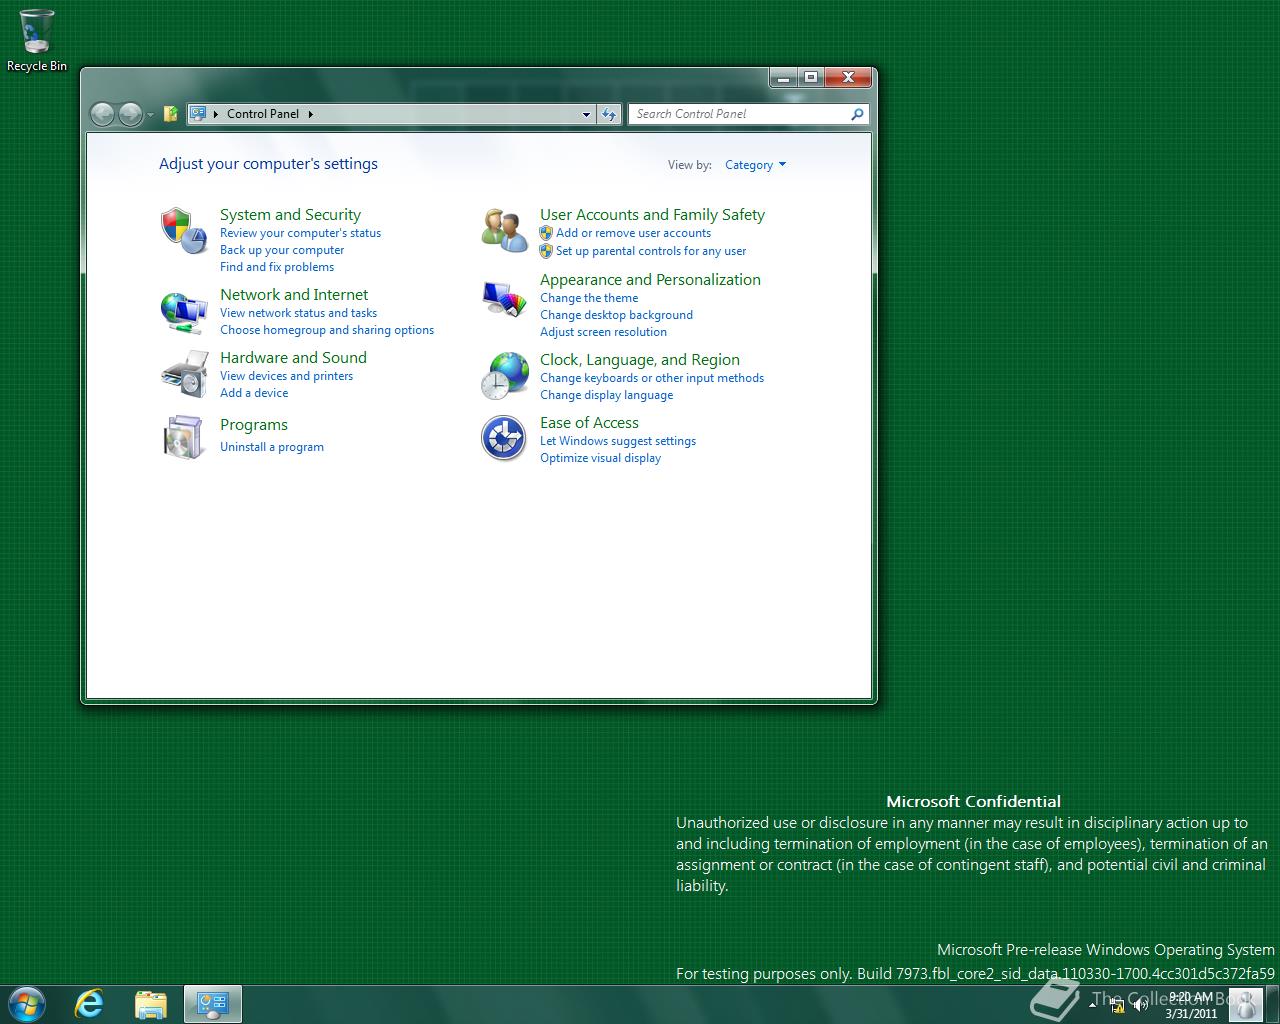Image resolution: width=1280 pixels, height=1024 pixels.
Task: Open the Appearance and Personalization monitor icon
Action: [504, 298]
